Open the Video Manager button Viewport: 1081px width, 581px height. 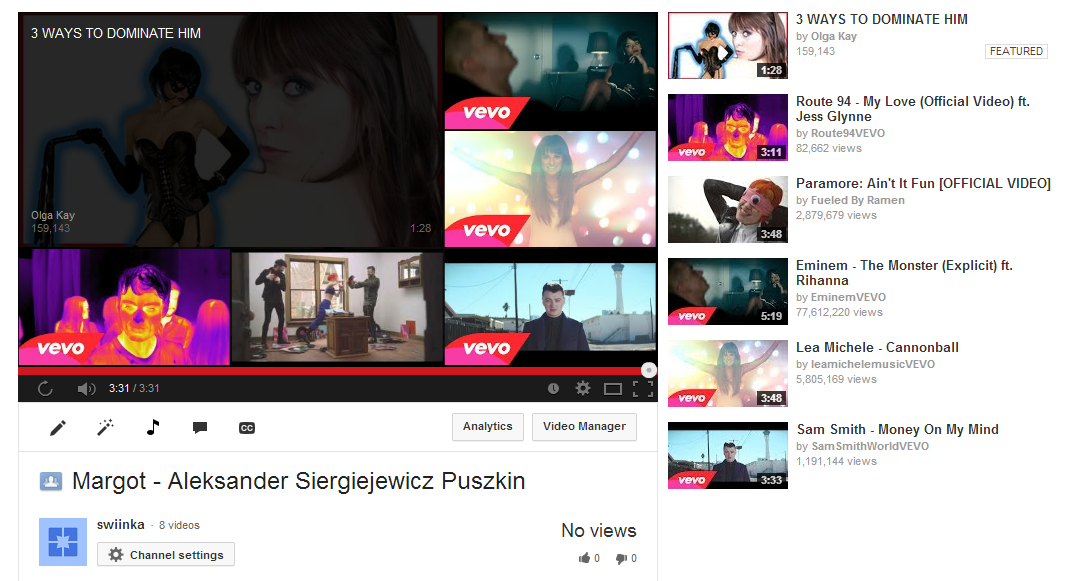pos(584,427)
